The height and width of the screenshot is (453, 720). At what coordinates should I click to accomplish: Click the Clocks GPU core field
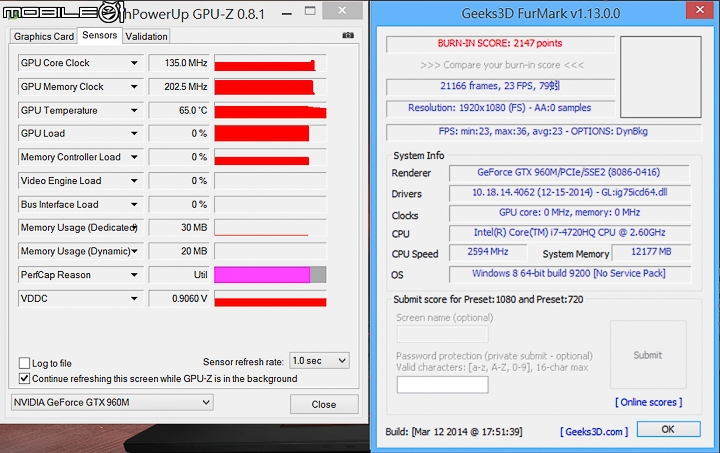[x=570, y=213]
